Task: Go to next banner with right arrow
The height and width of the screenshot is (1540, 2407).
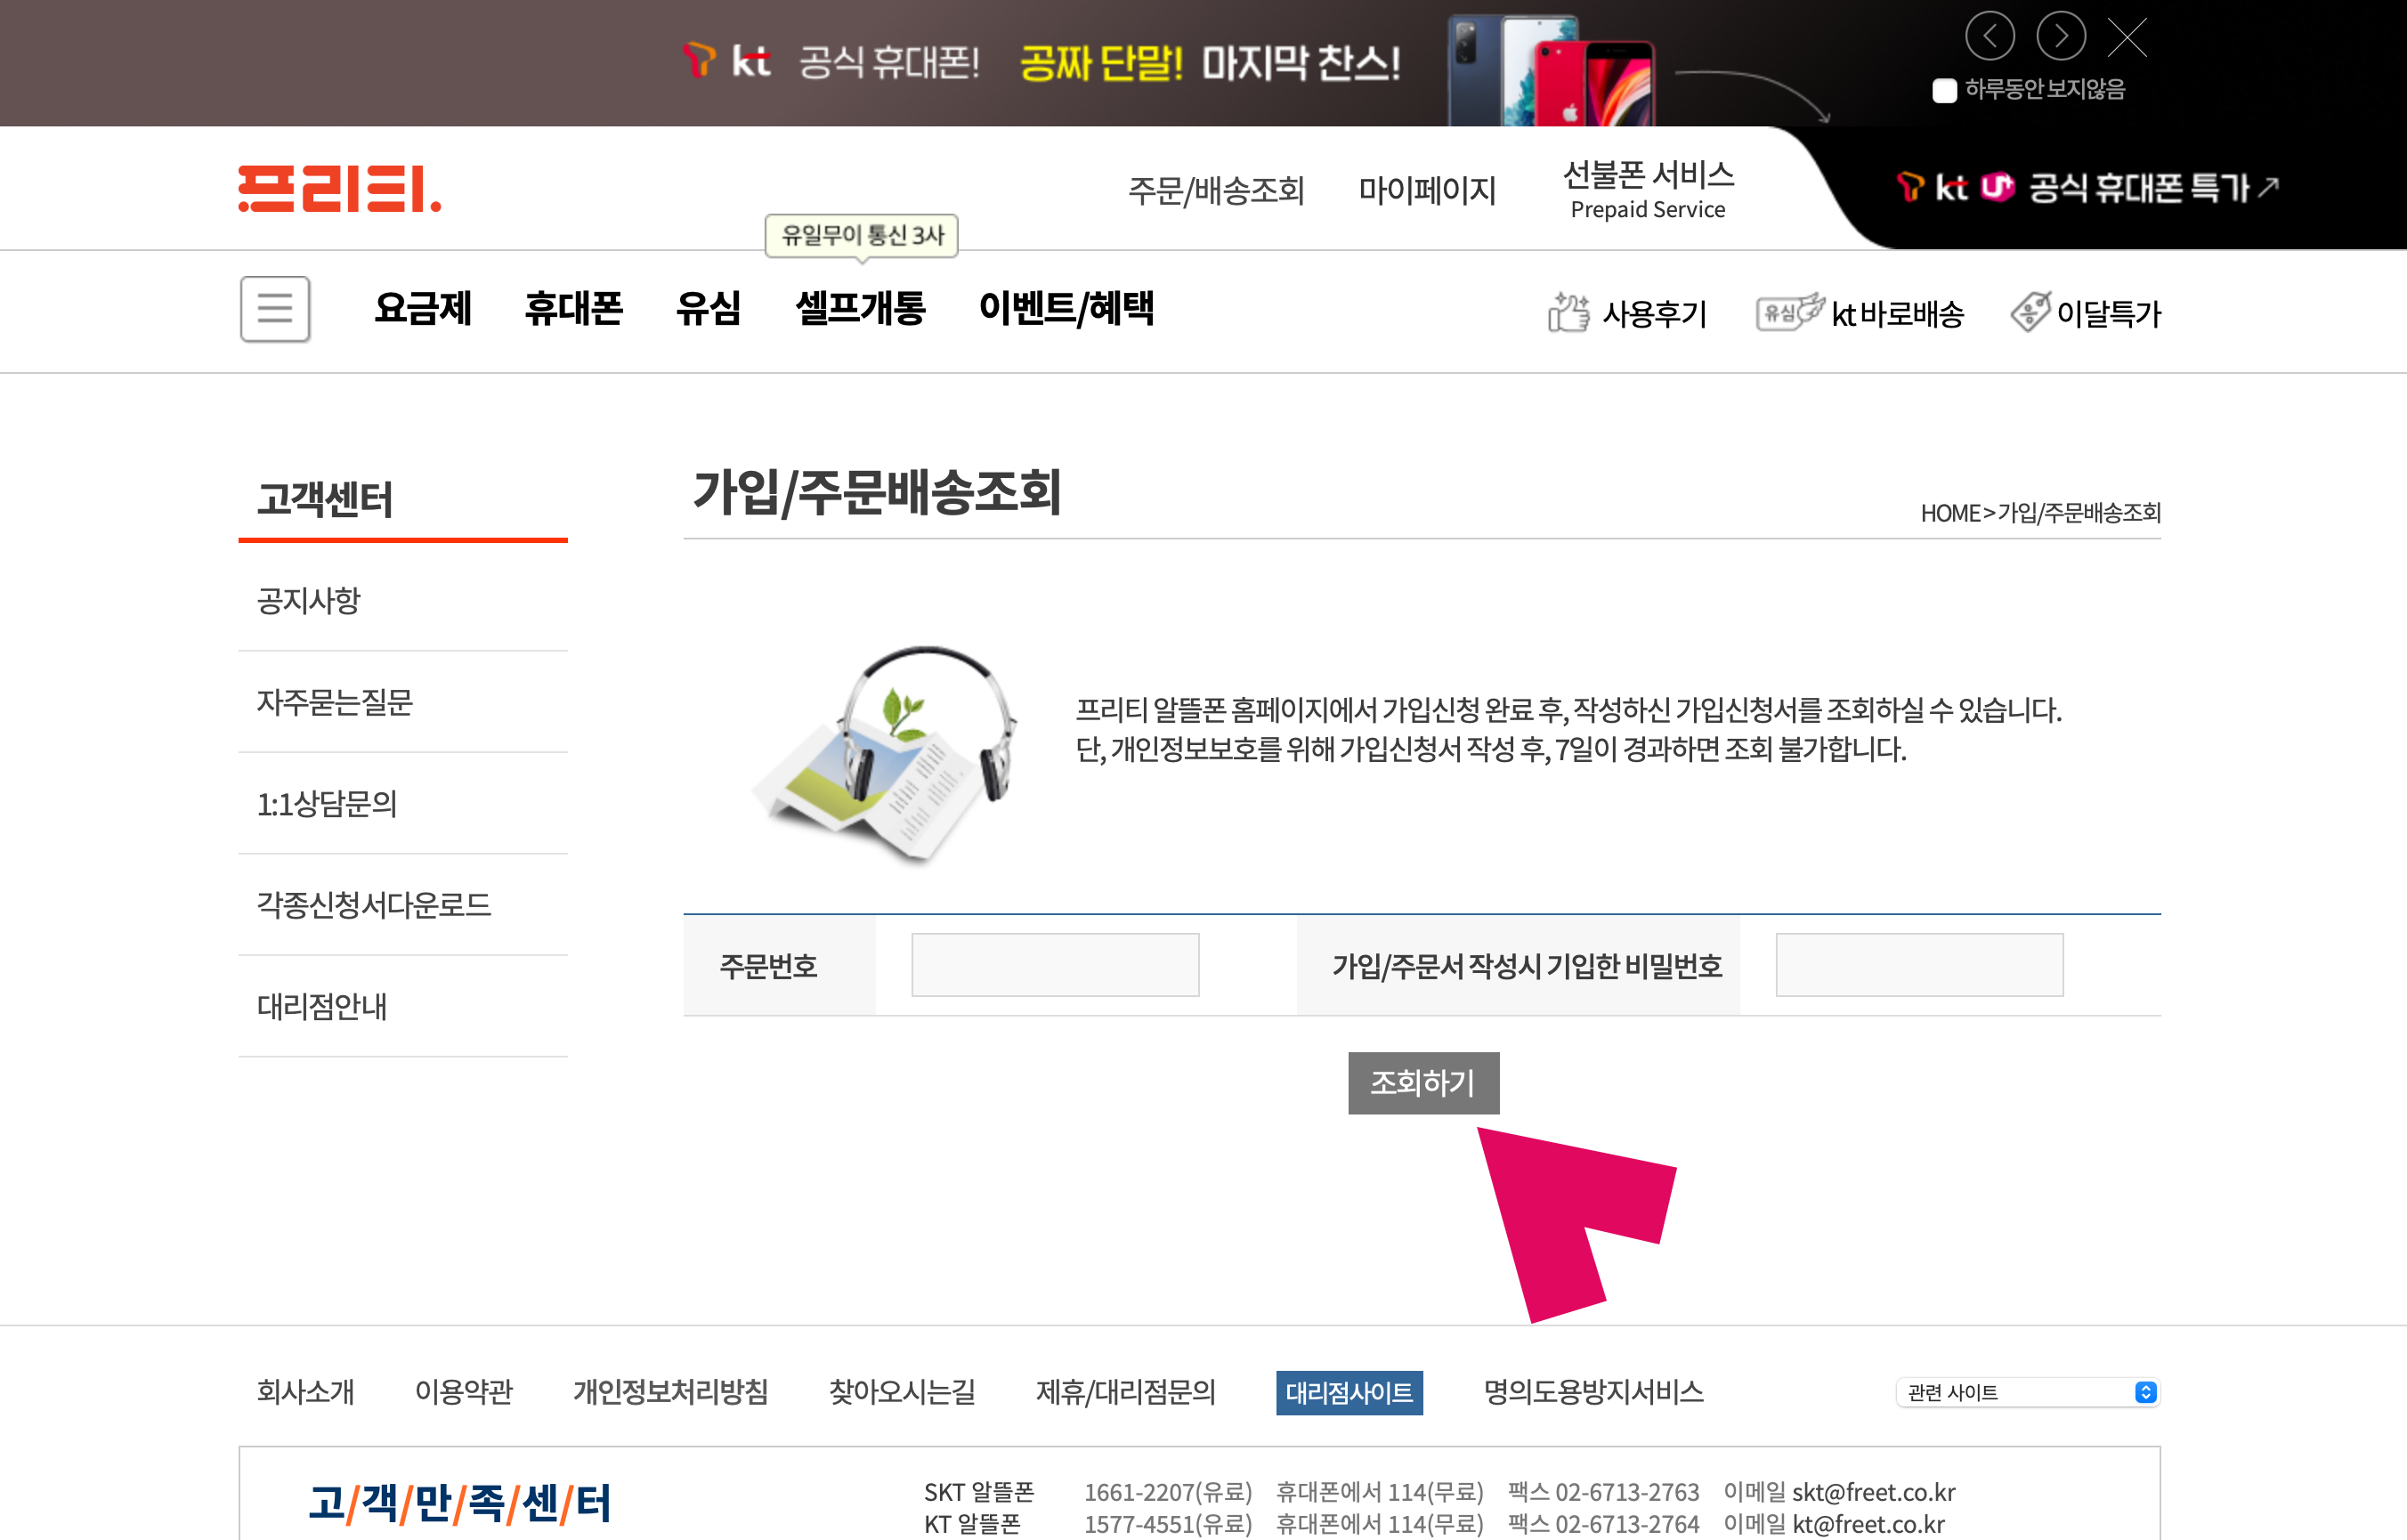Action: pyautogui.click(x=2061, y=37)
